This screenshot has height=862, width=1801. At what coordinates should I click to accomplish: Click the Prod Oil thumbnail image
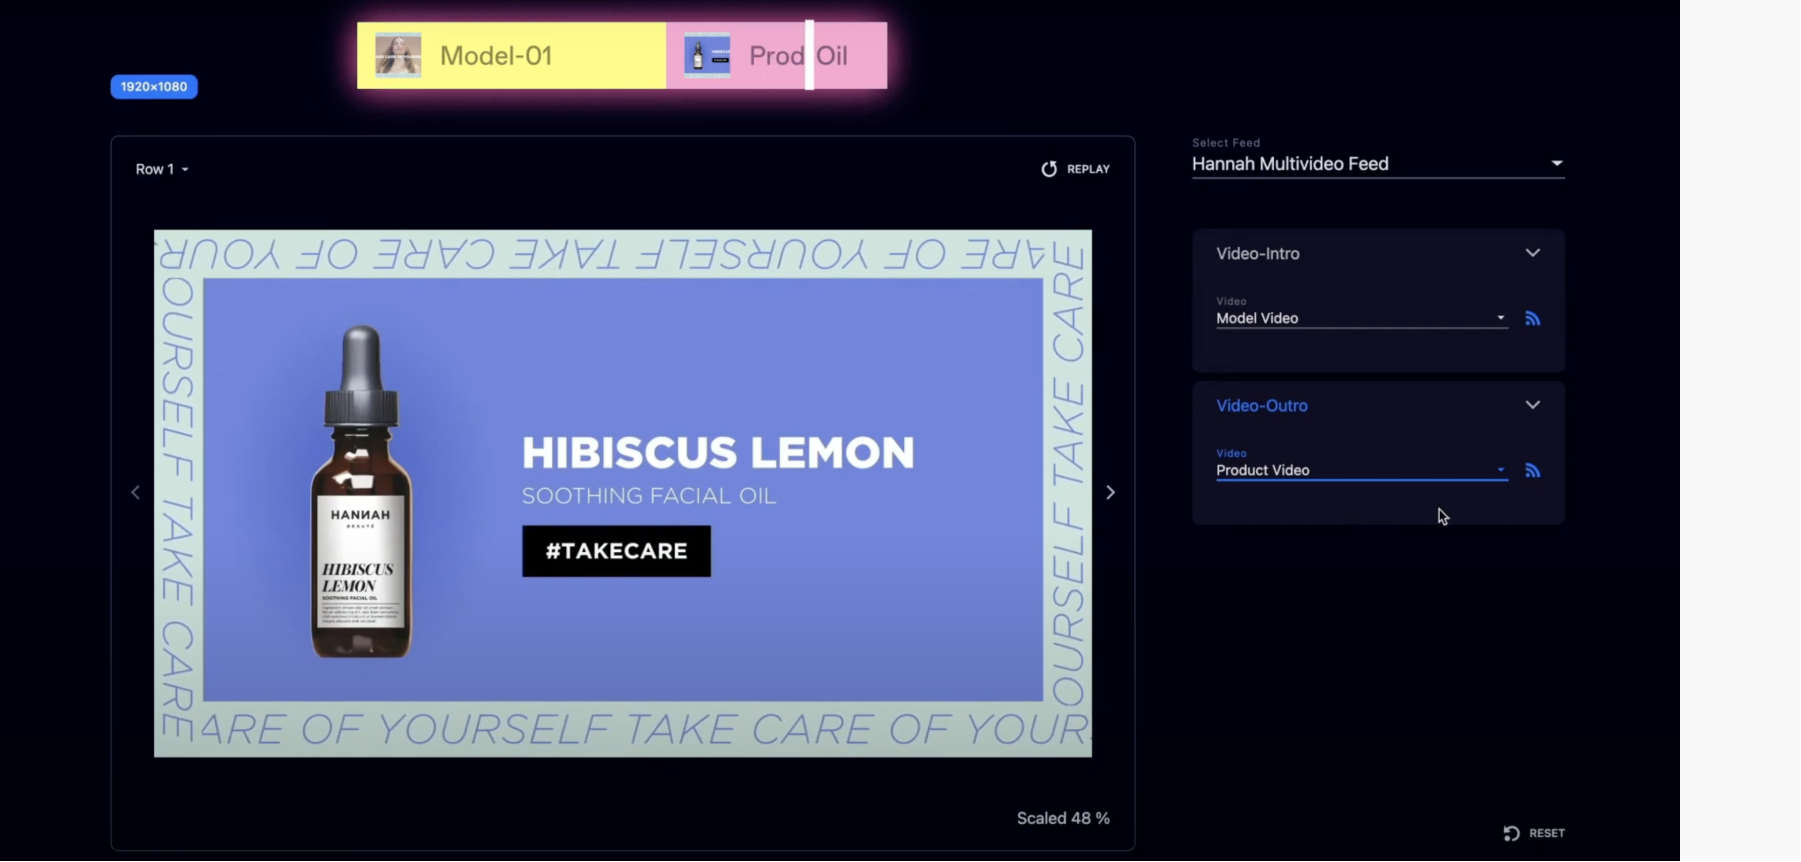[707, 55]
